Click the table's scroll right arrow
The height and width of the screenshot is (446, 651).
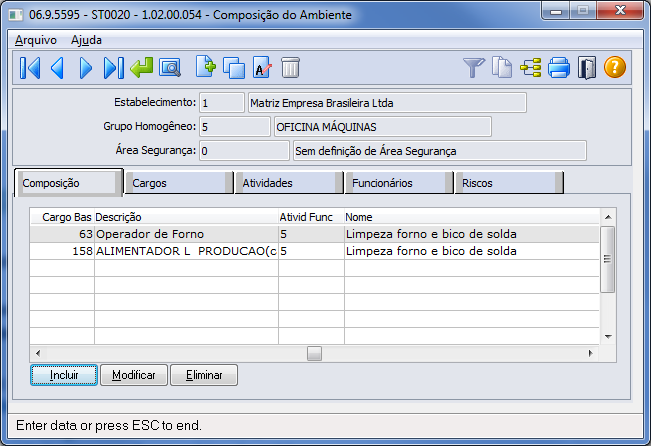click(591, 353)
